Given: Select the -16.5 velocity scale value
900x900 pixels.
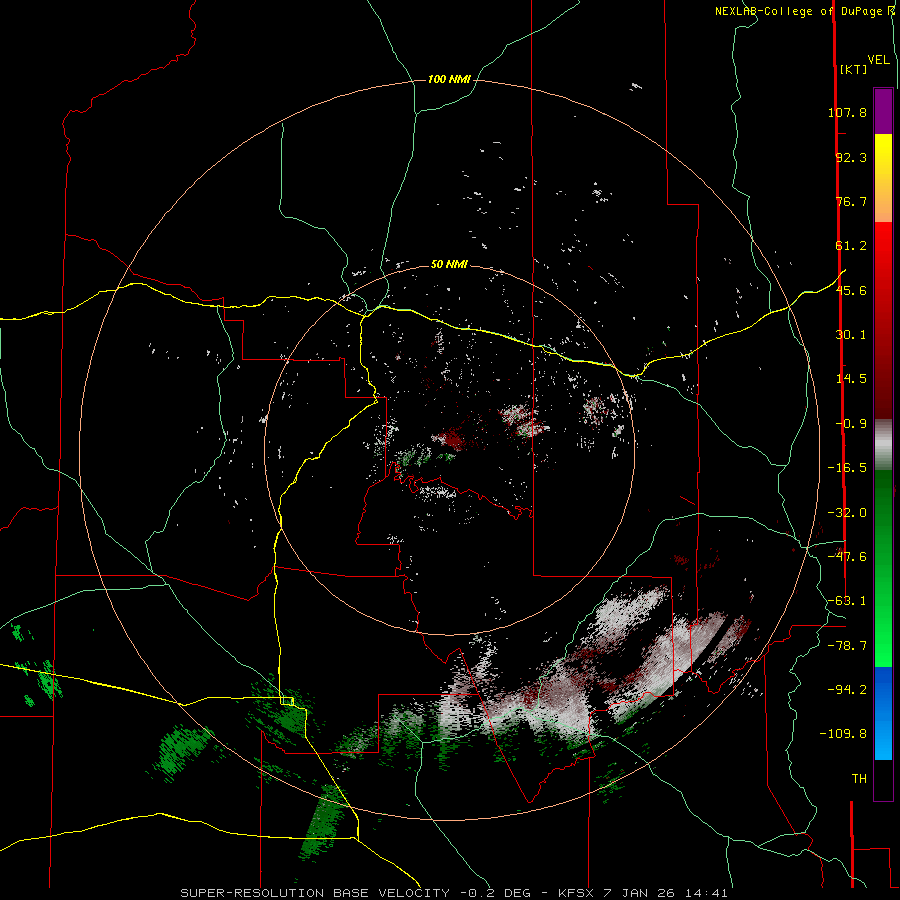Looking at the screenshot, I should [847, 468].
